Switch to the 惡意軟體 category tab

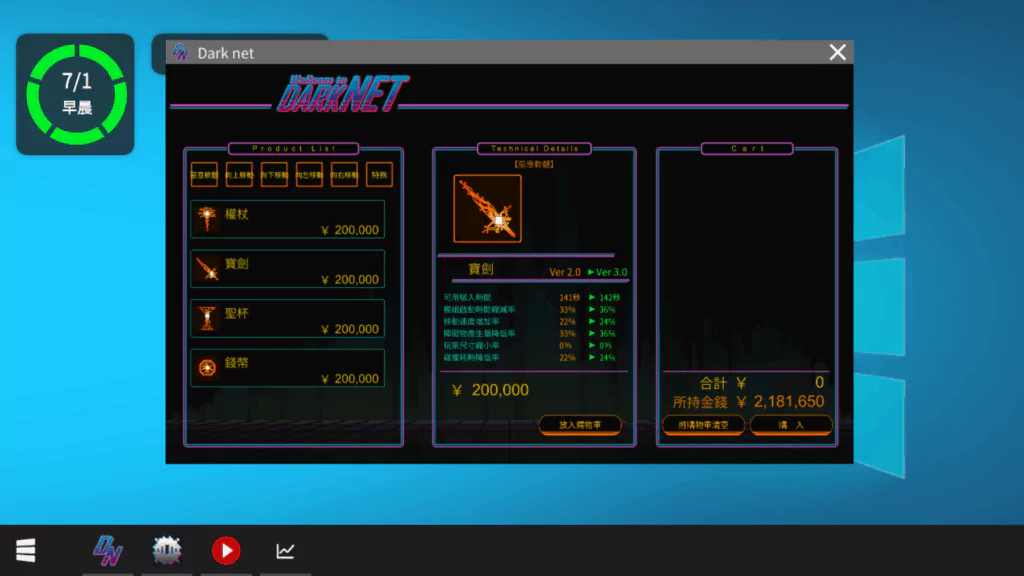click(x=204, y=175)
